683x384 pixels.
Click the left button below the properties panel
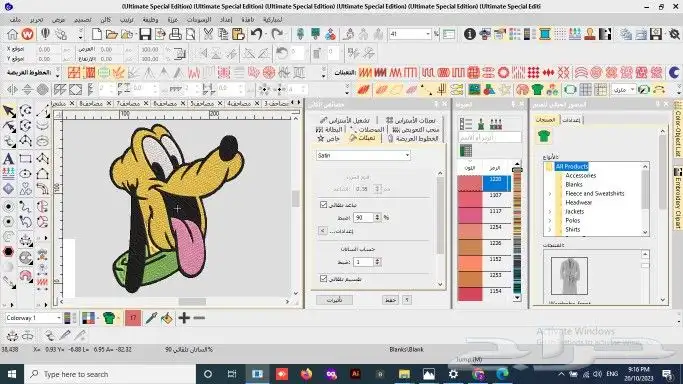click(x=335, y=300)
